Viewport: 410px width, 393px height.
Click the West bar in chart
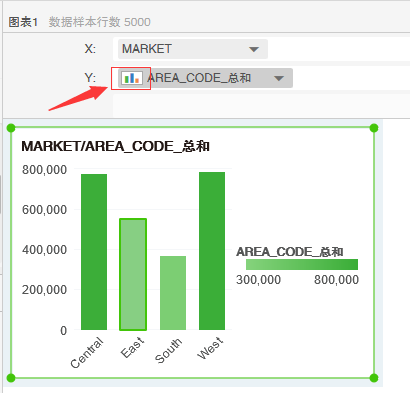[212, 251]
